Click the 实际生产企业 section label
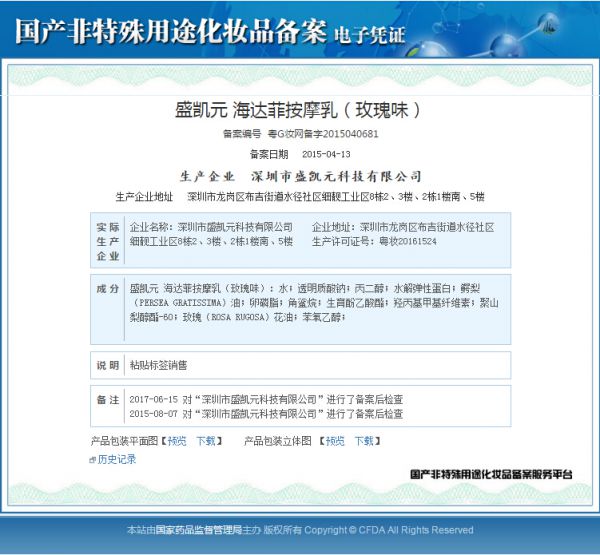This screenshot has height=555, width=600. (108, 241)
